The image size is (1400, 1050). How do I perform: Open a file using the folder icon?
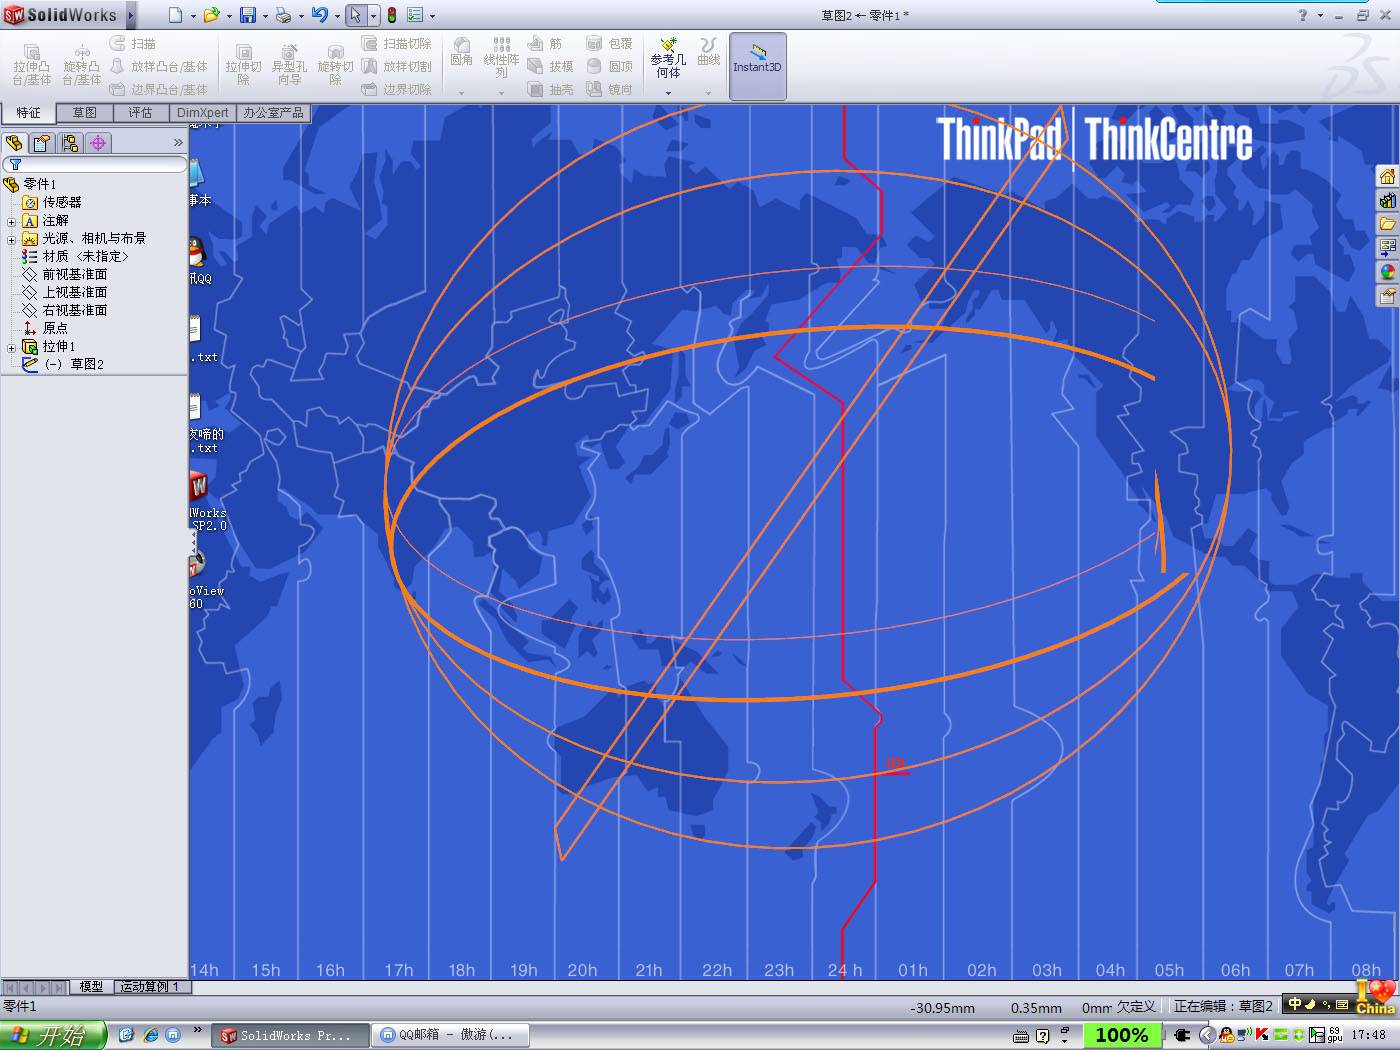211,15
